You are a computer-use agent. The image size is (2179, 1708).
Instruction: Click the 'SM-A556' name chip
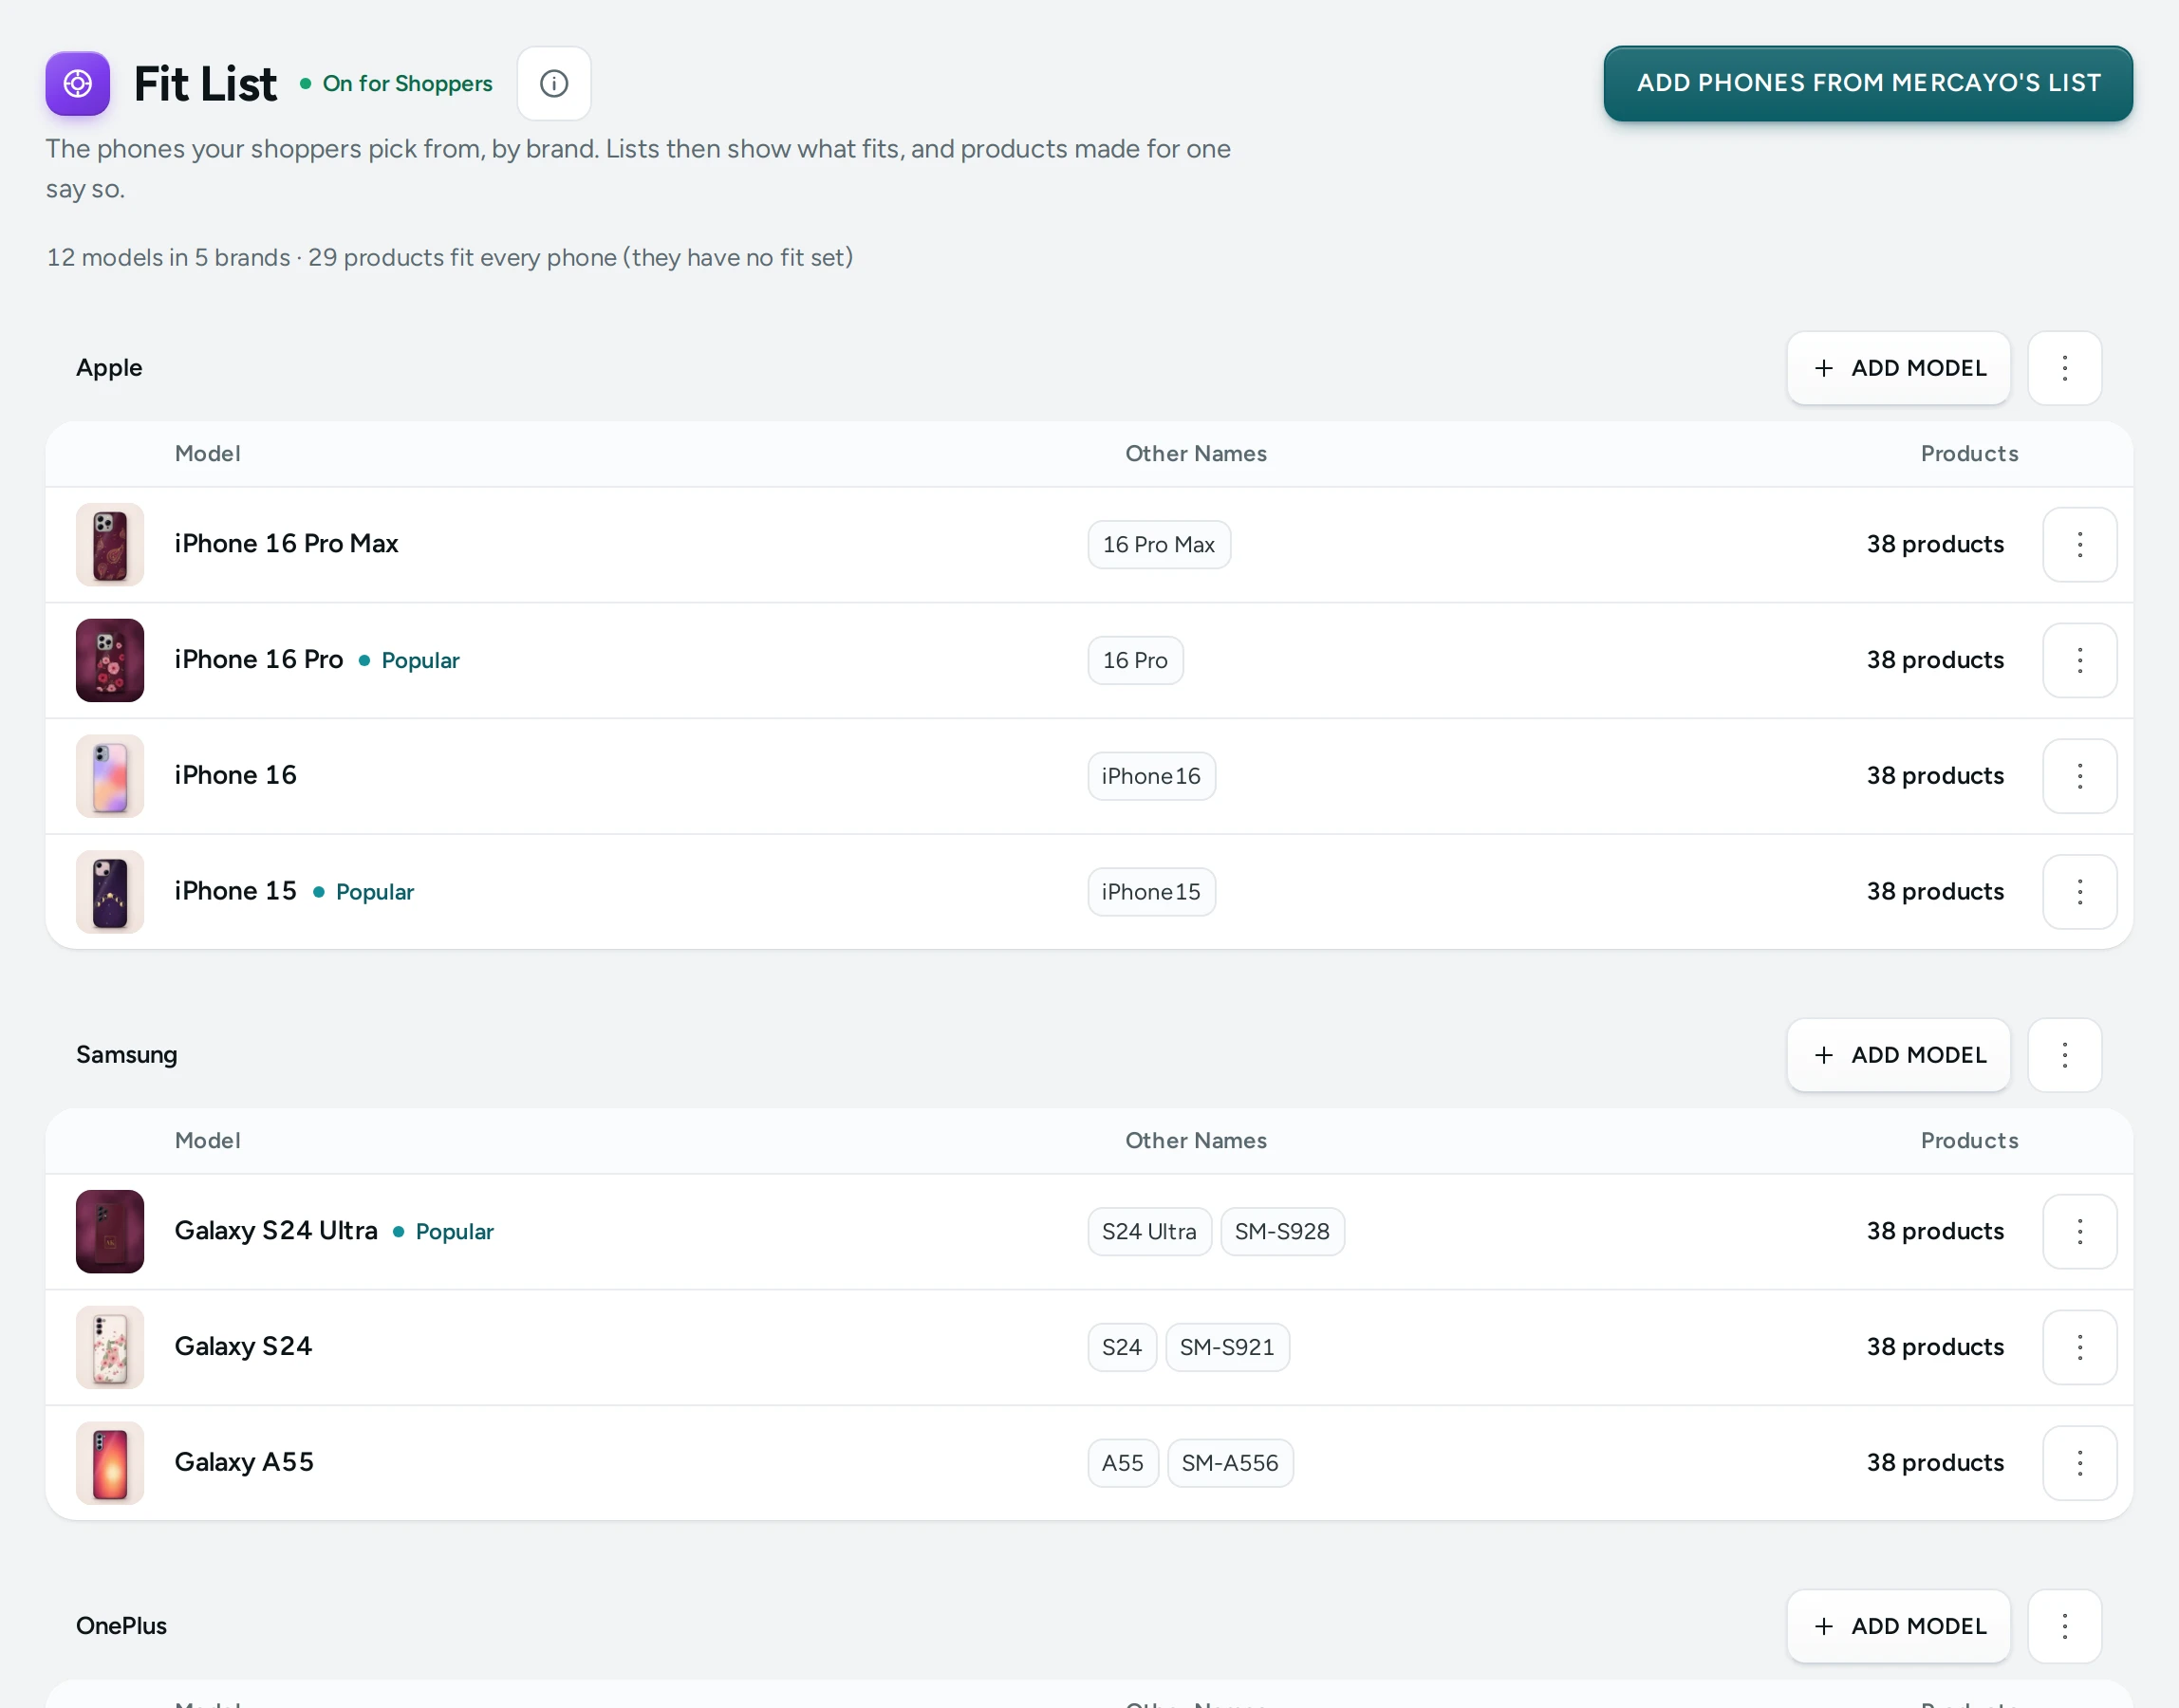tap(1230, 1463)
